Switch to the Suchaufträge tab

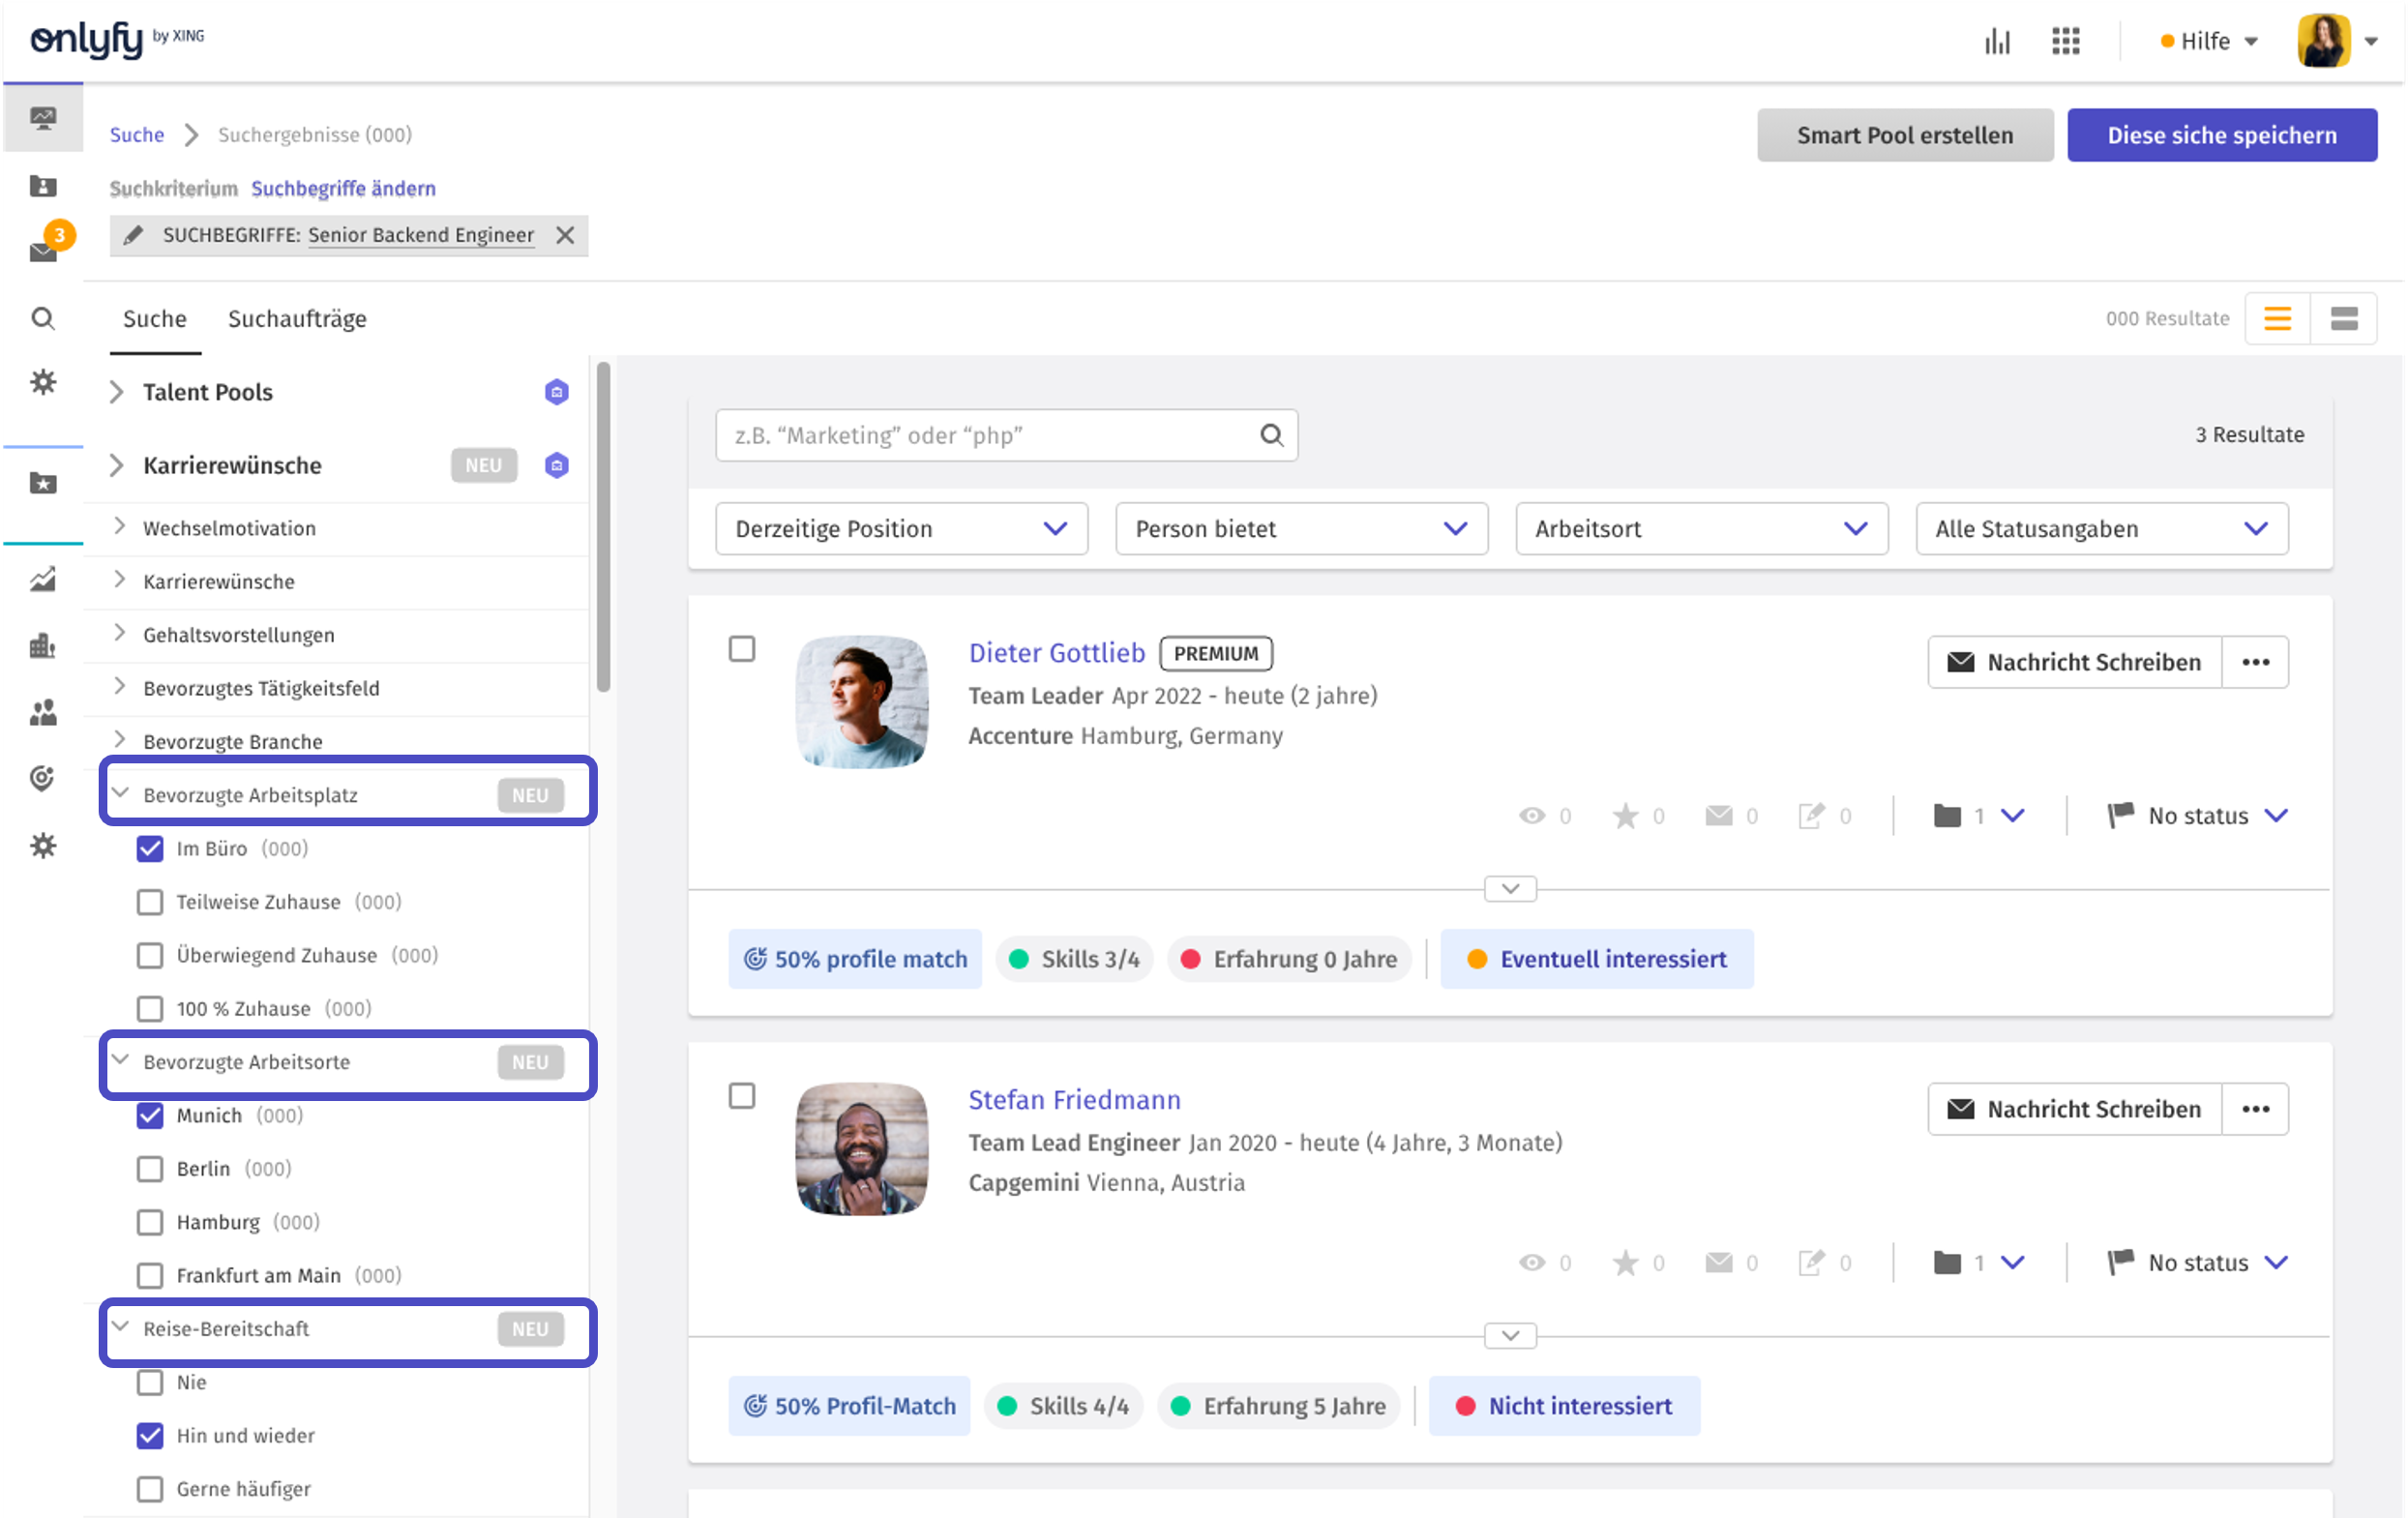(297, 318)
